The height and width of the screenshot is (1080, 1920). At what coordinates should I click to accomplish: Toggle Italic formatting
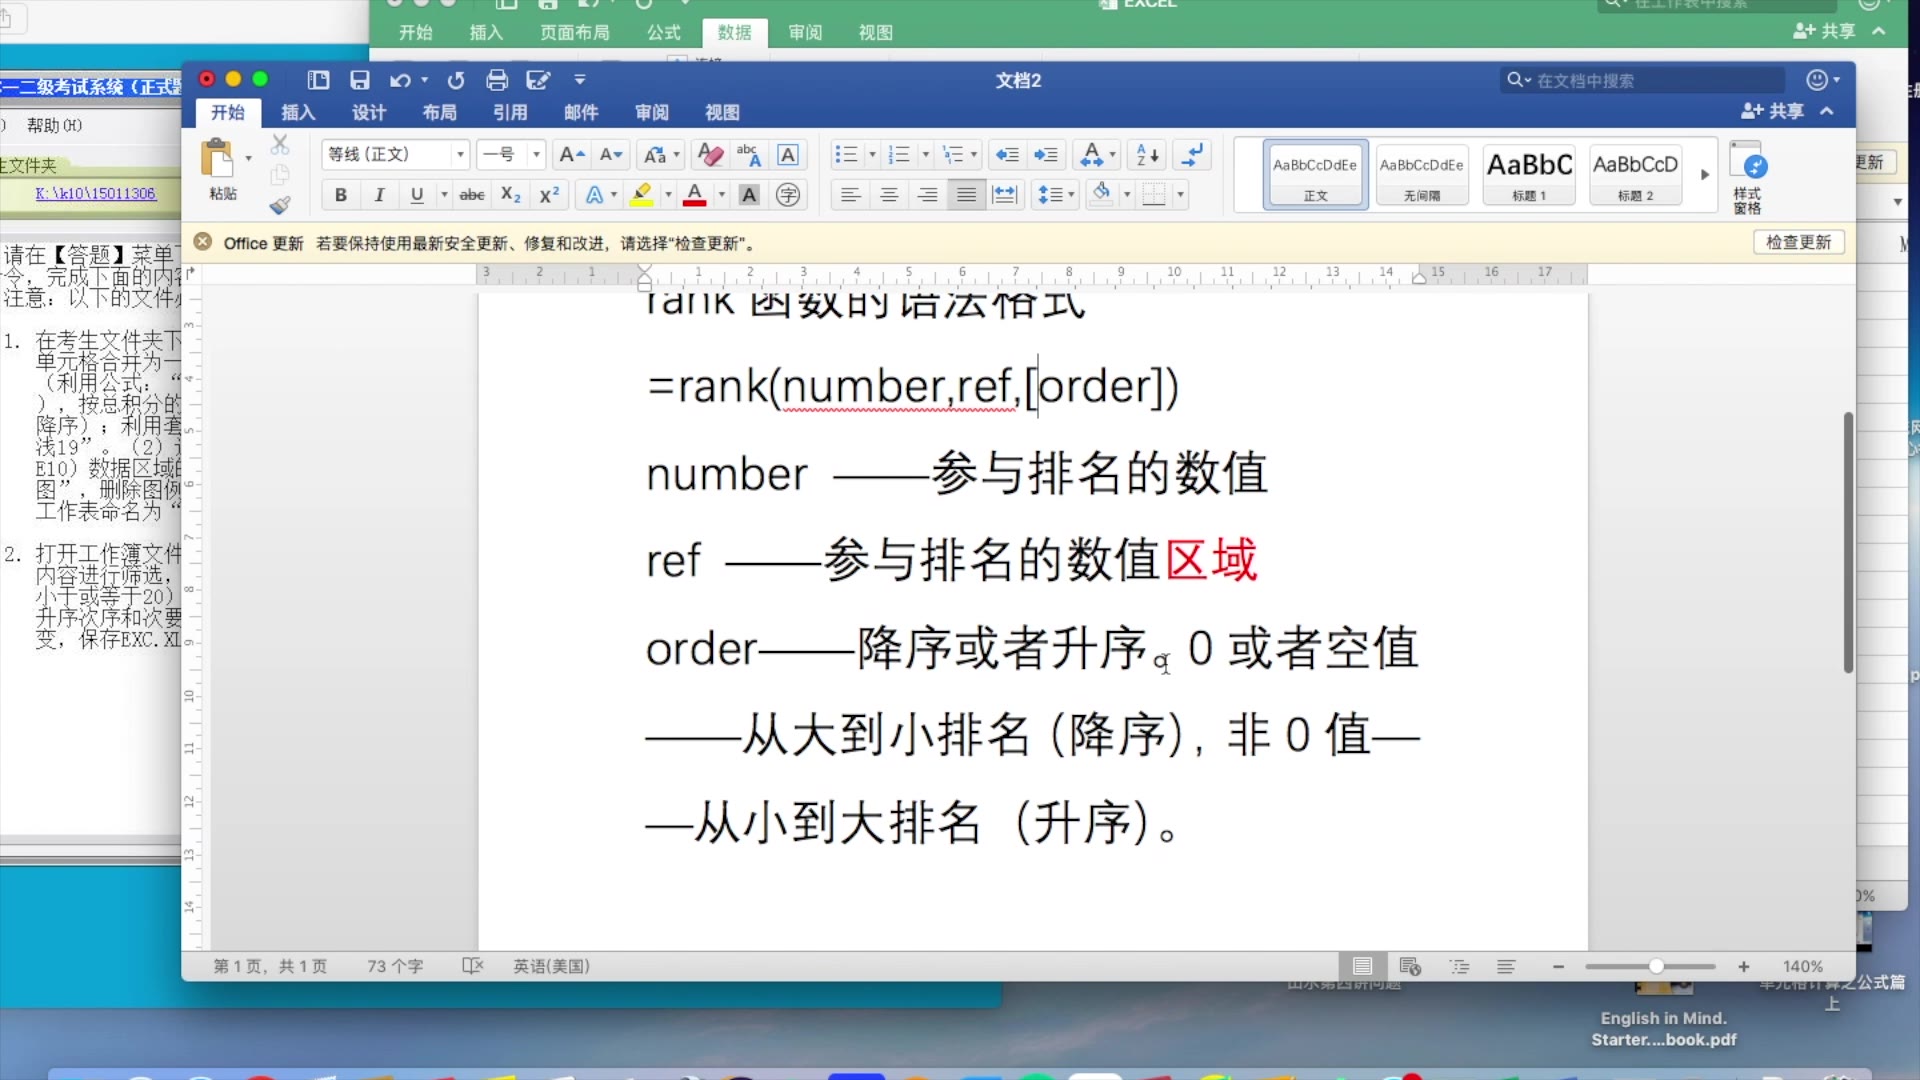point(379,195)
